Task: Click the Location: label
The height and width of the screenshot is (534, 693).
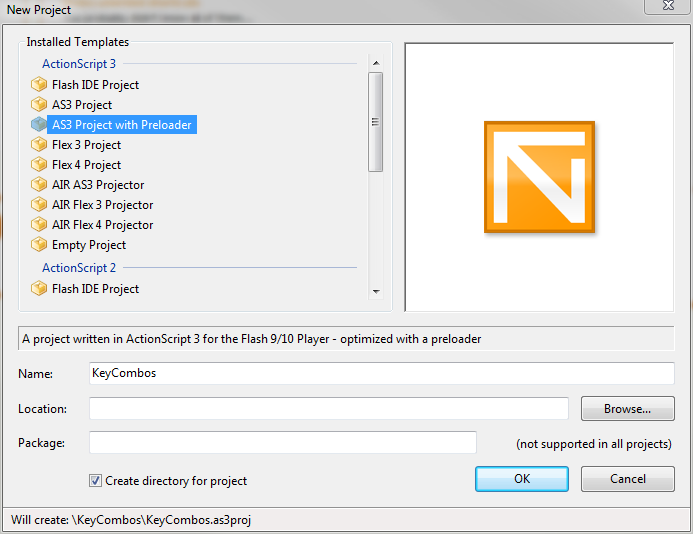Action: [x=42, y=408]
